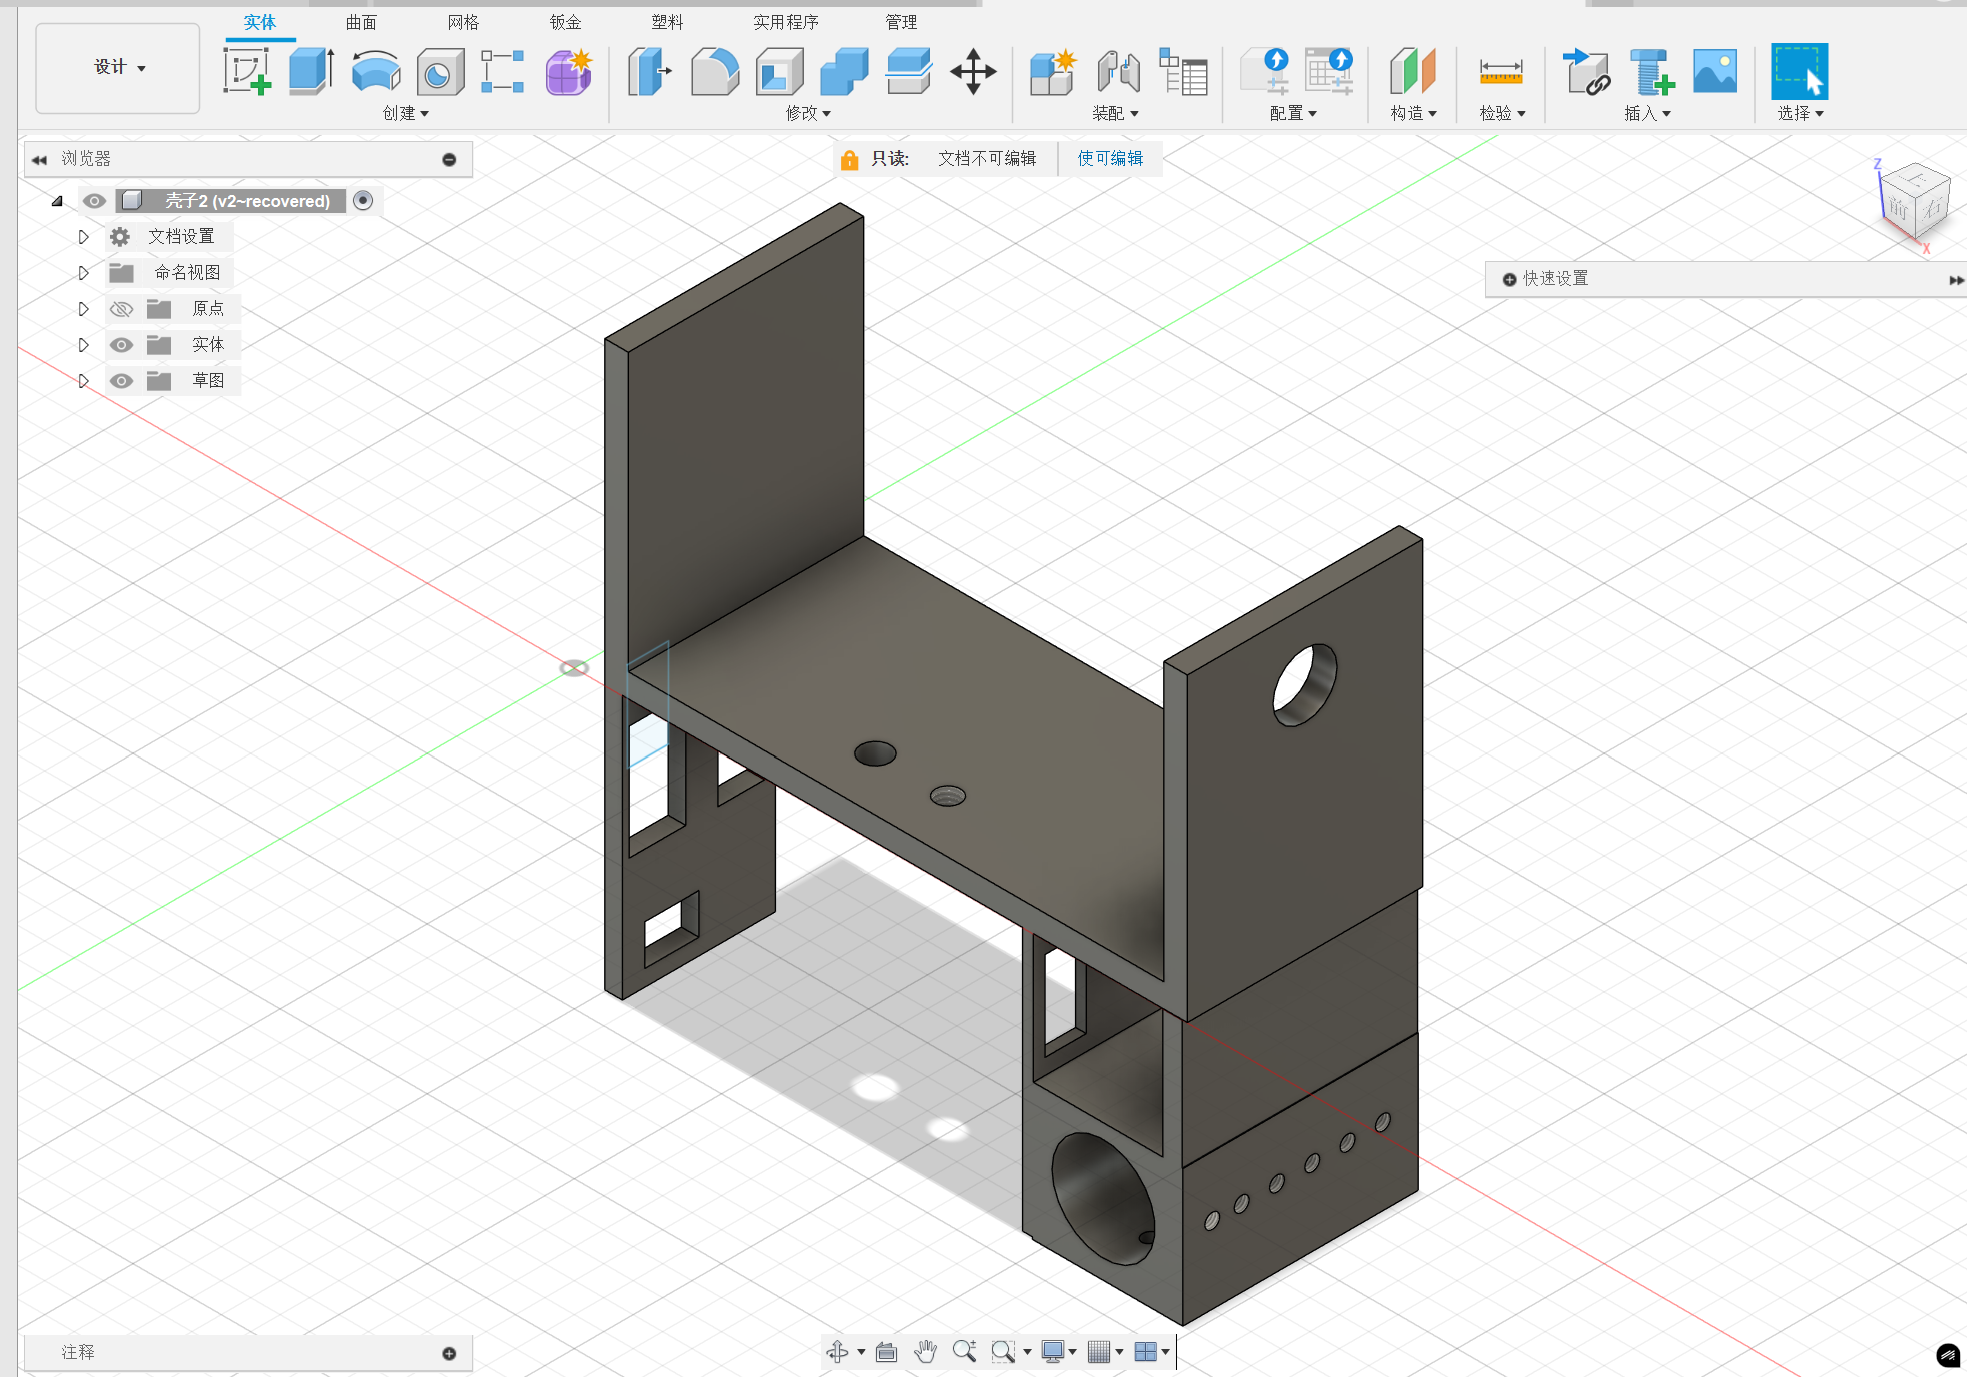This screenshot has width=1967, height=1377.
Task: Open the Hole tool
Action: [440, 71]
